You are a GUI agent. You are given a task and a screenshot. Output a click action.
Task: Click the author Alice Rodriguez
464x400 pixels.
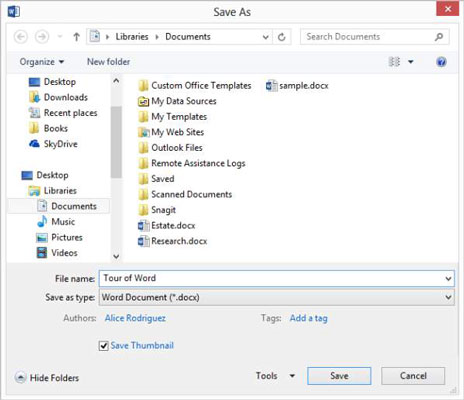point(135,318)
